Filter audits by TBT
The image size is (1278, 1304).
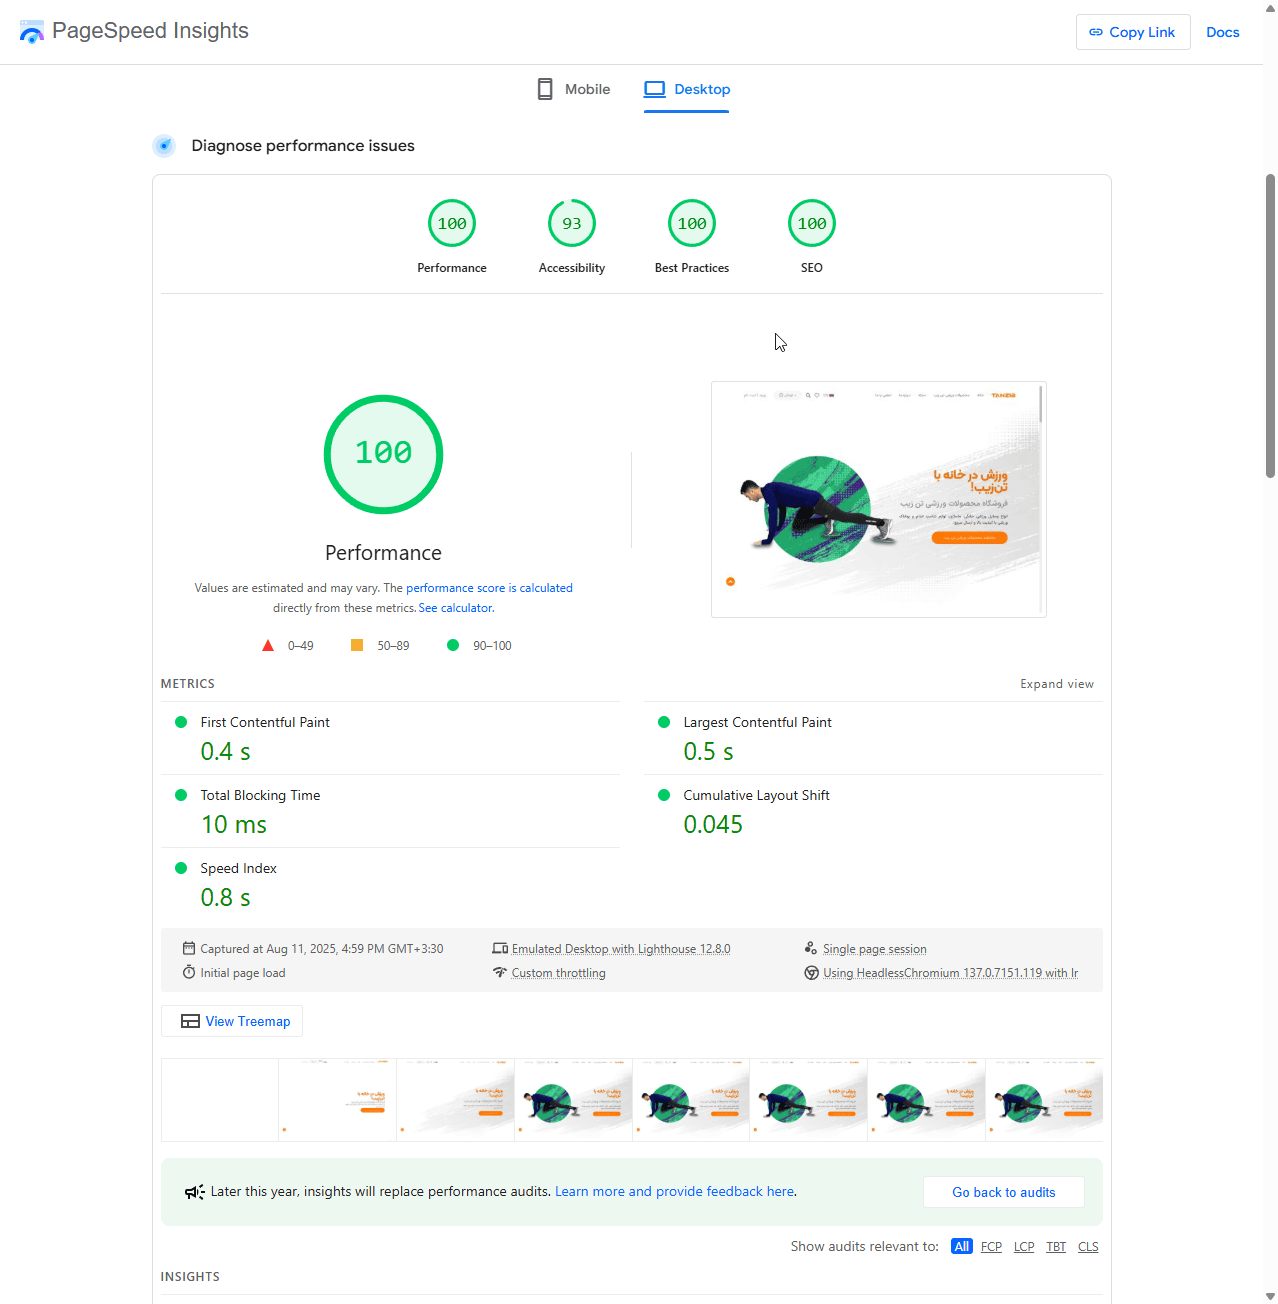(x=1056, y=1247)
